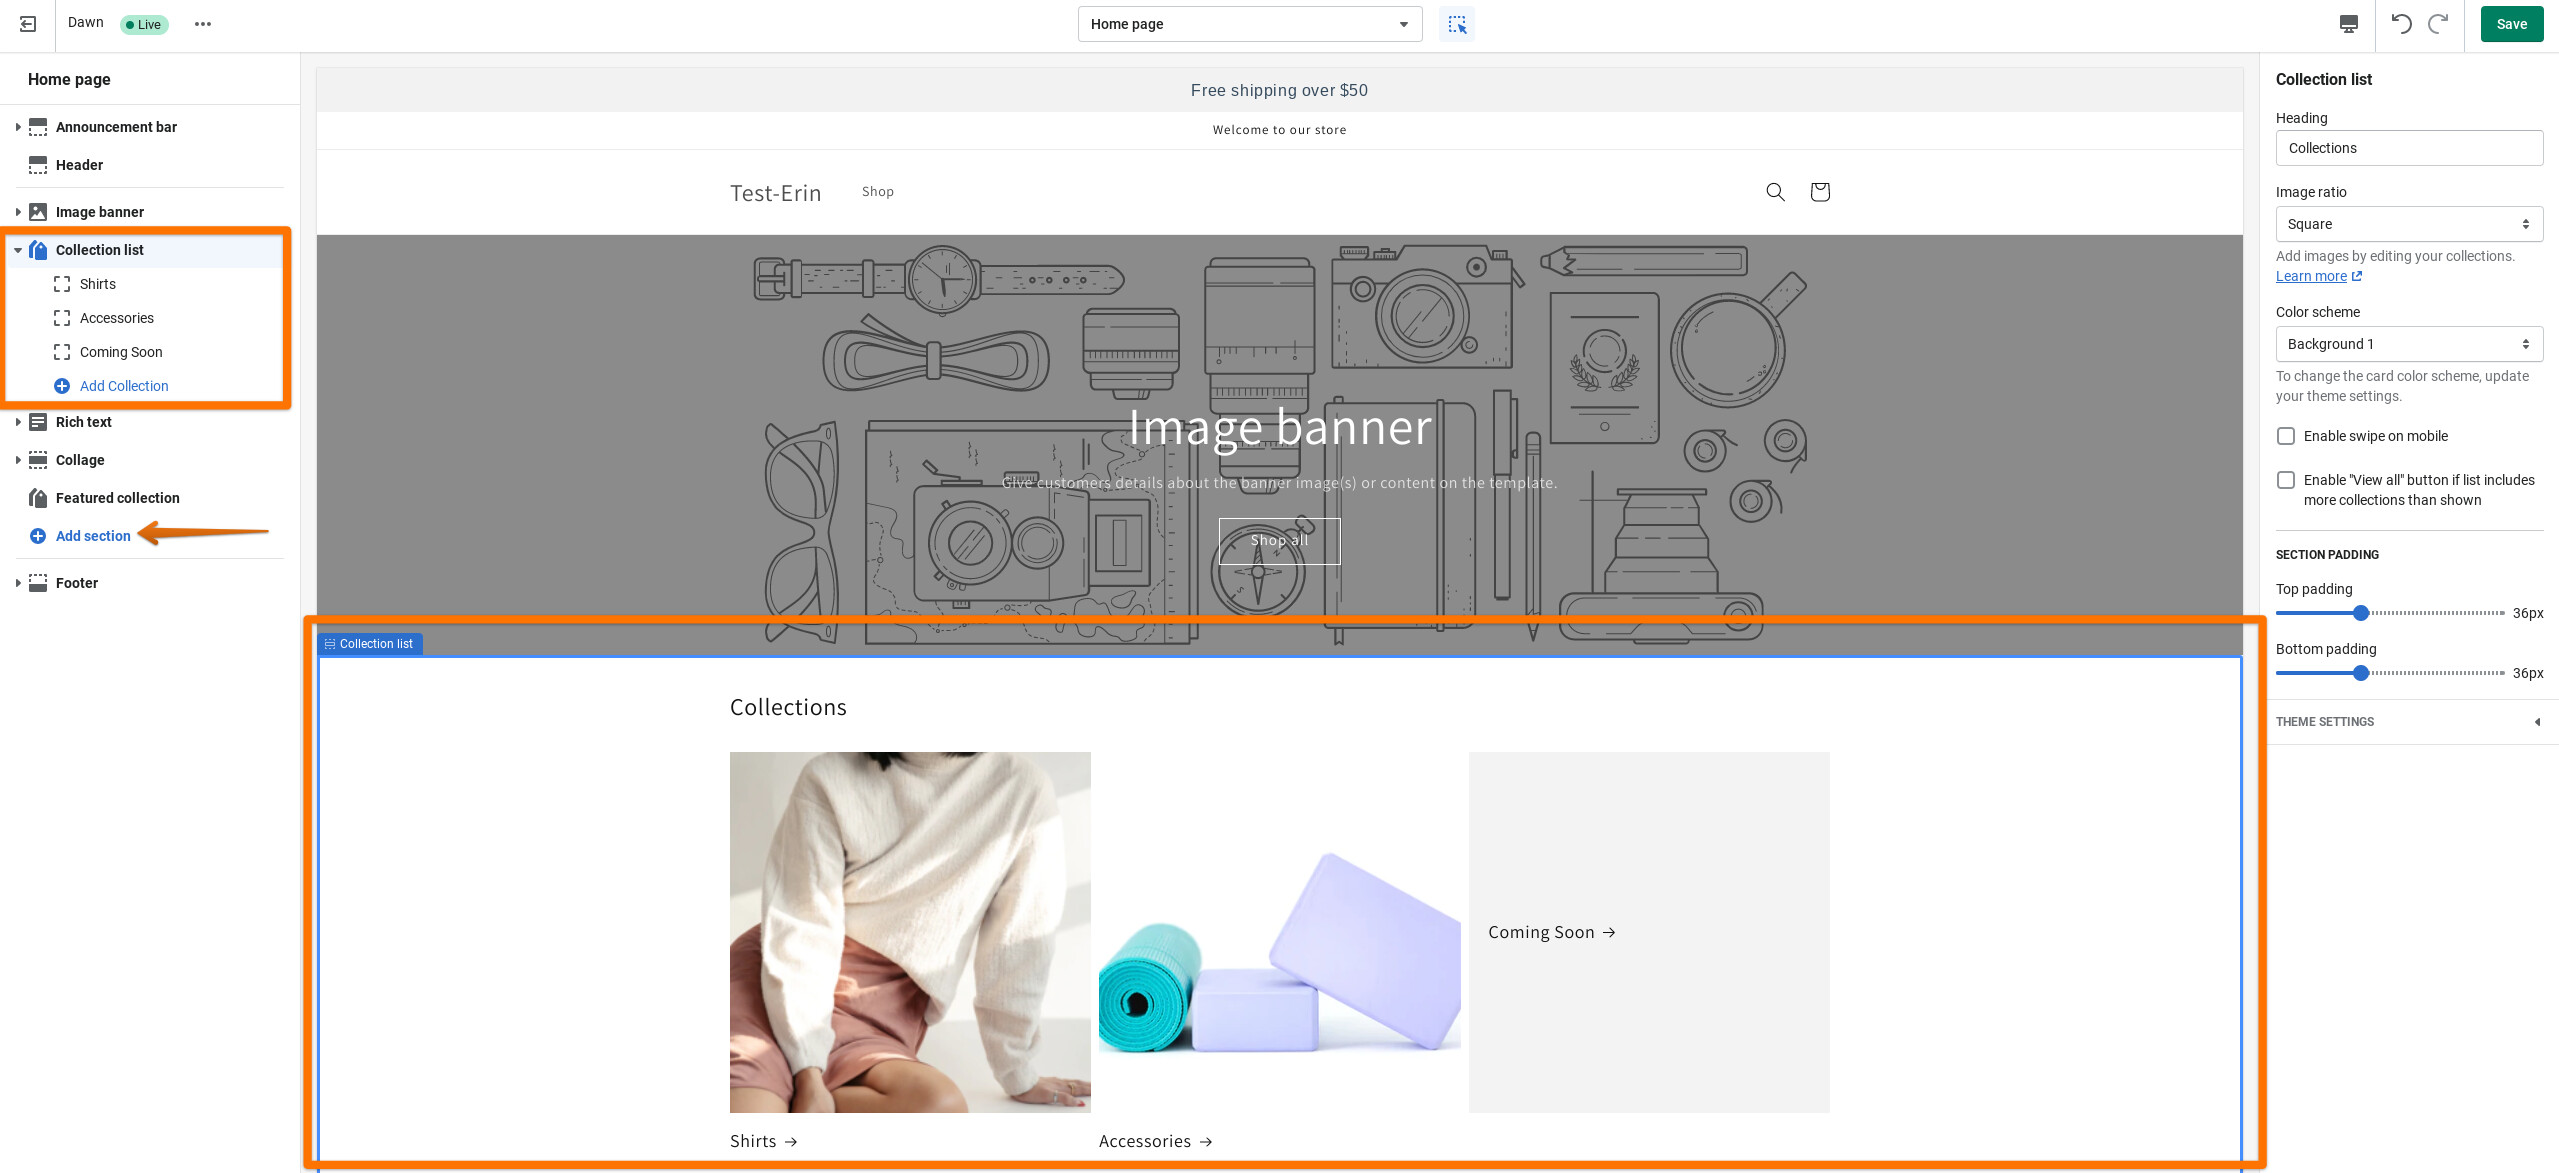Open the Image ratio Square dropdown
Screen dimensions: 2559x1173
tap(2408, 224)
